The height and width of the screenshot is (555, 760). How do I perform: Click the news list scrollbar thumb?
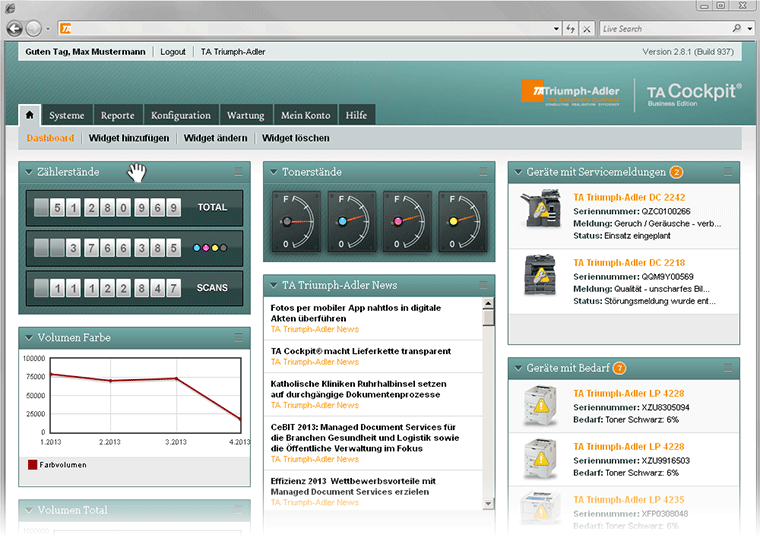(x=489, y=317)
